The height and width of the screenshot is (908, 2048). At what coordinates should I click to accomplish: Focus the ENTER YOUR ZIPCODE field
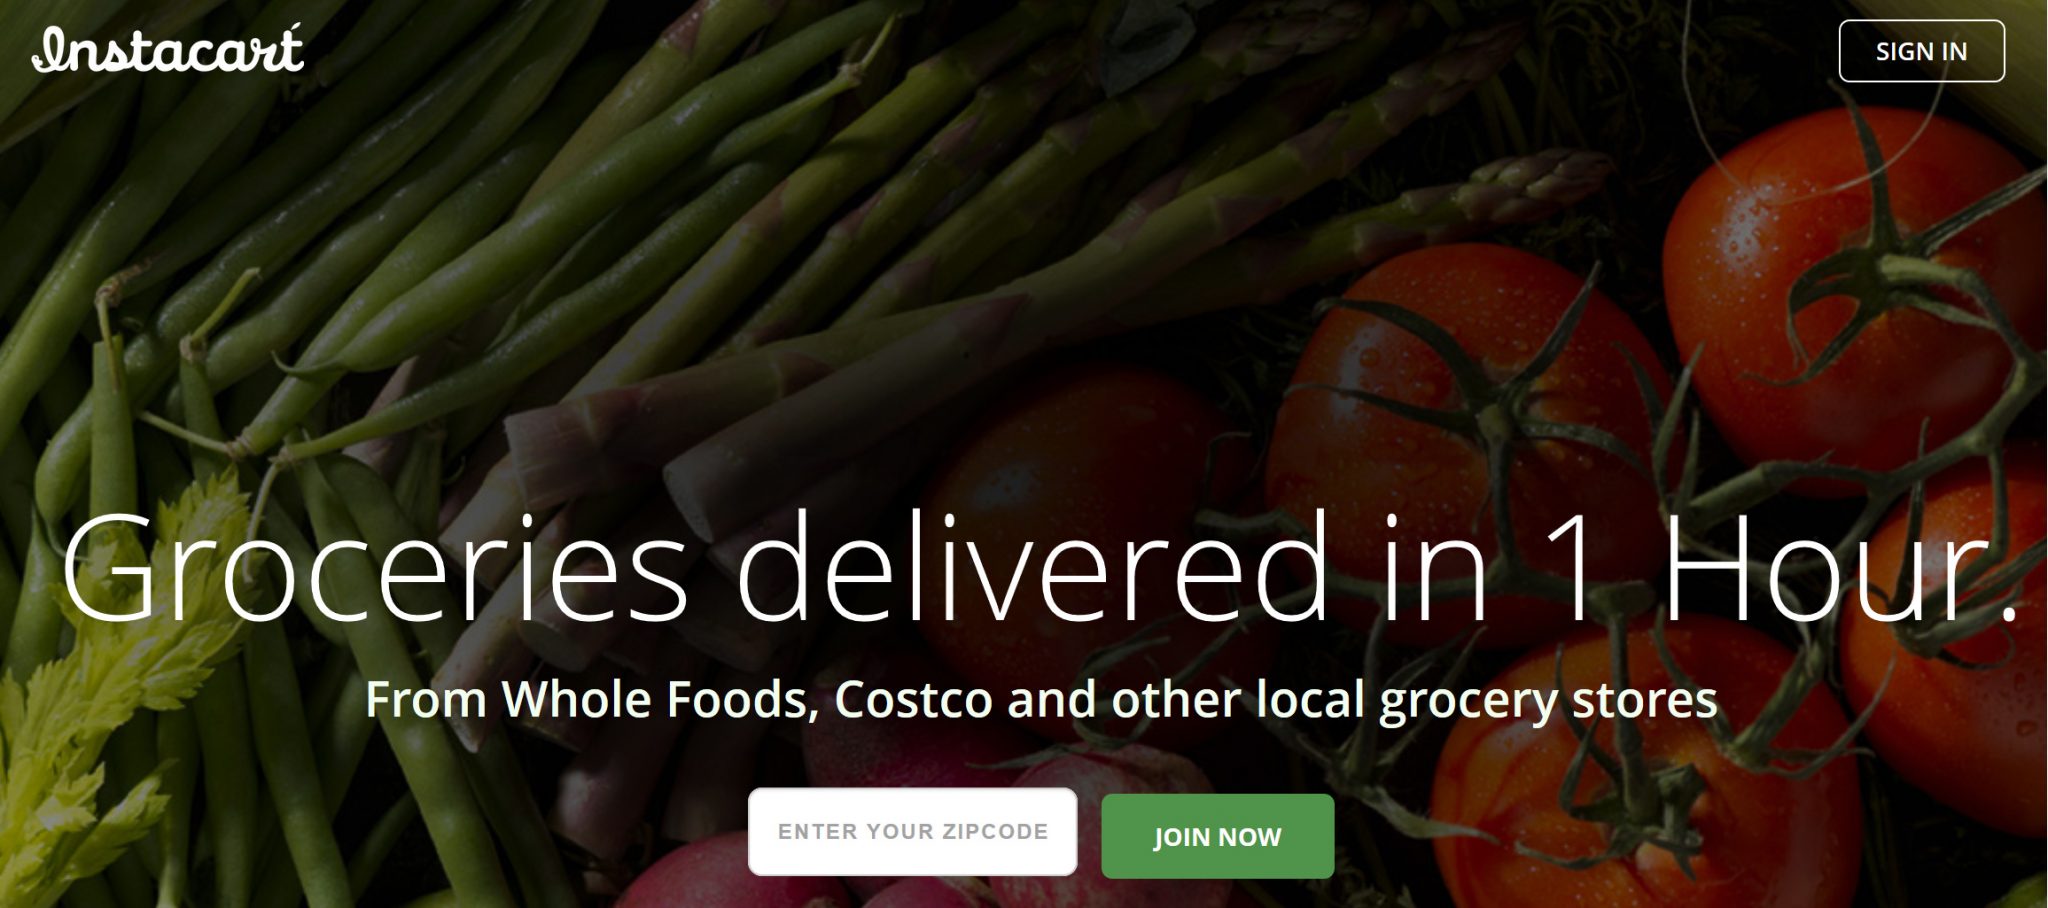913,832
